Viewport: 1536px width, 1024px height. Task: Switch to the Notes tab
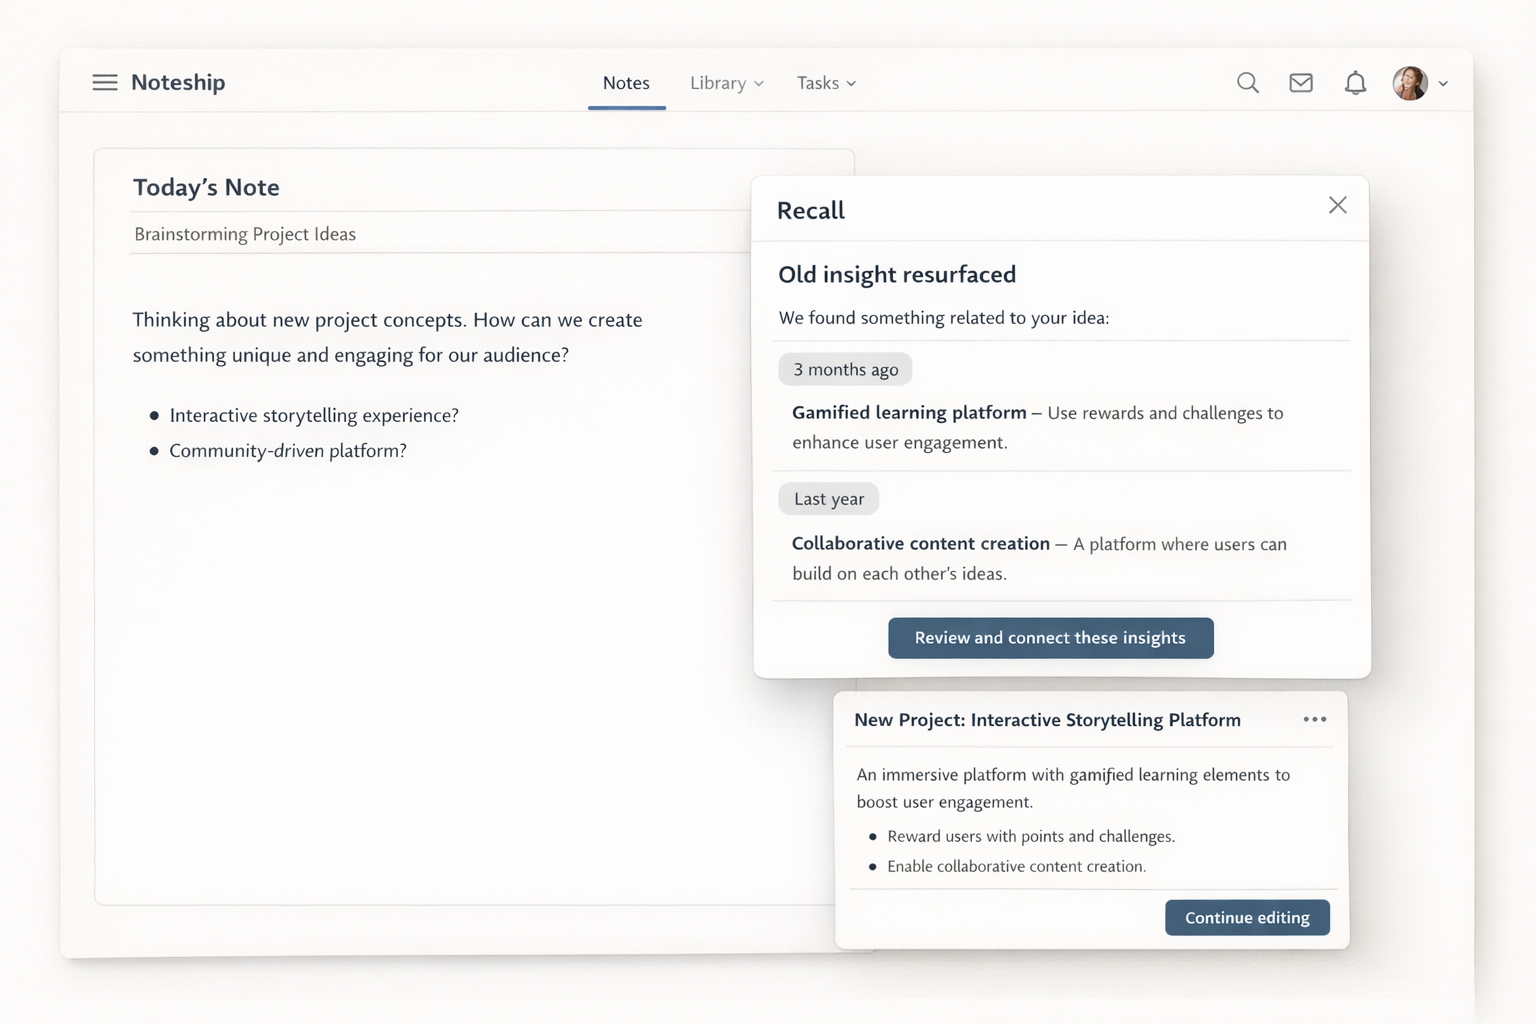tap(626, 83)
